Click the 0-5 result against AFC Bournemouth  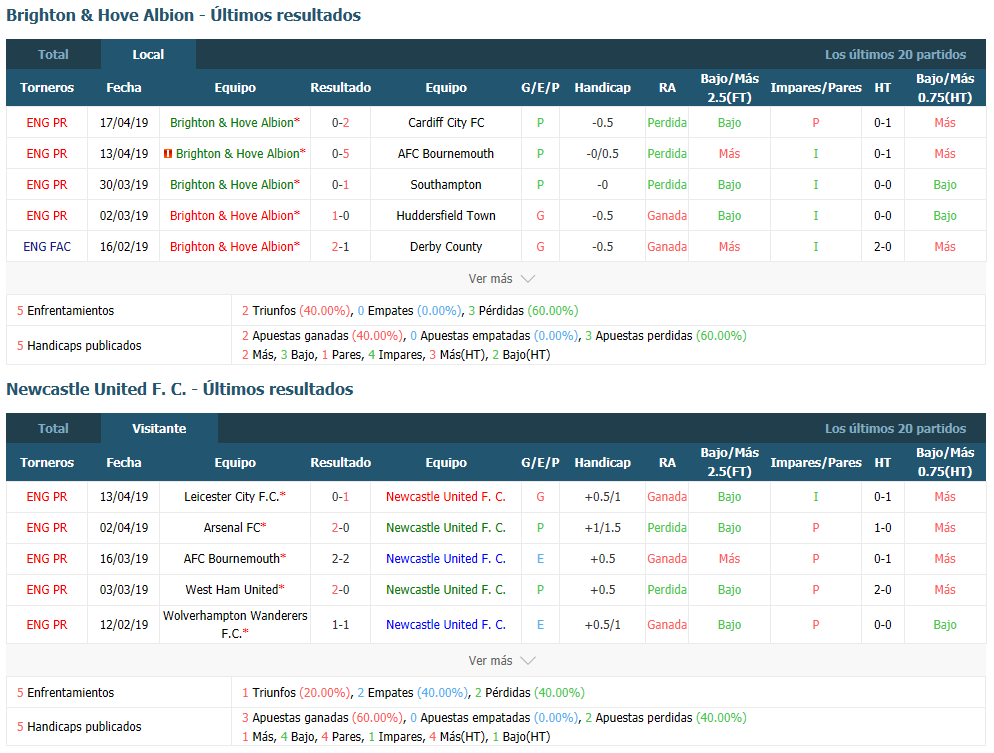click(x=340, y=154)
